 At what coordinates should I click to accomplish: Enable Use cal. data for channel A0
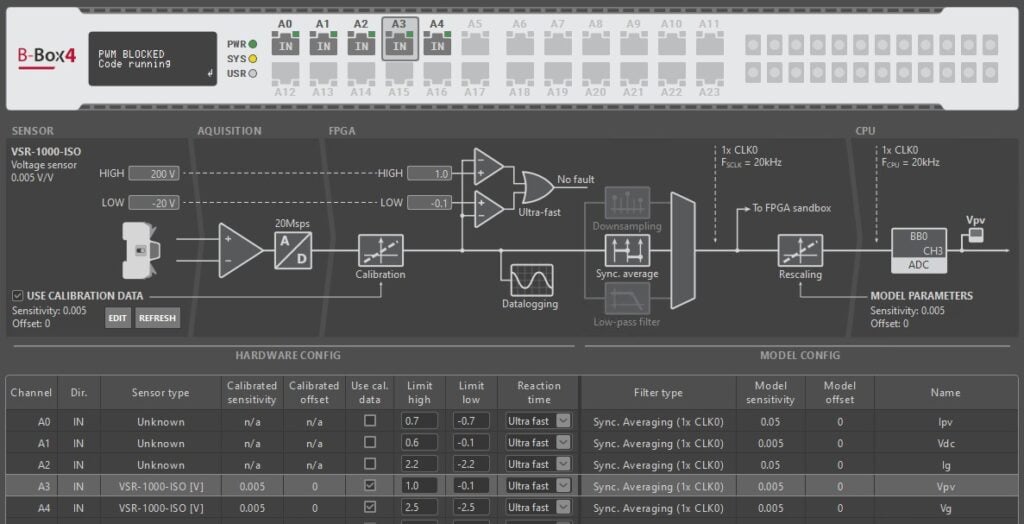[x=370, y=421]
